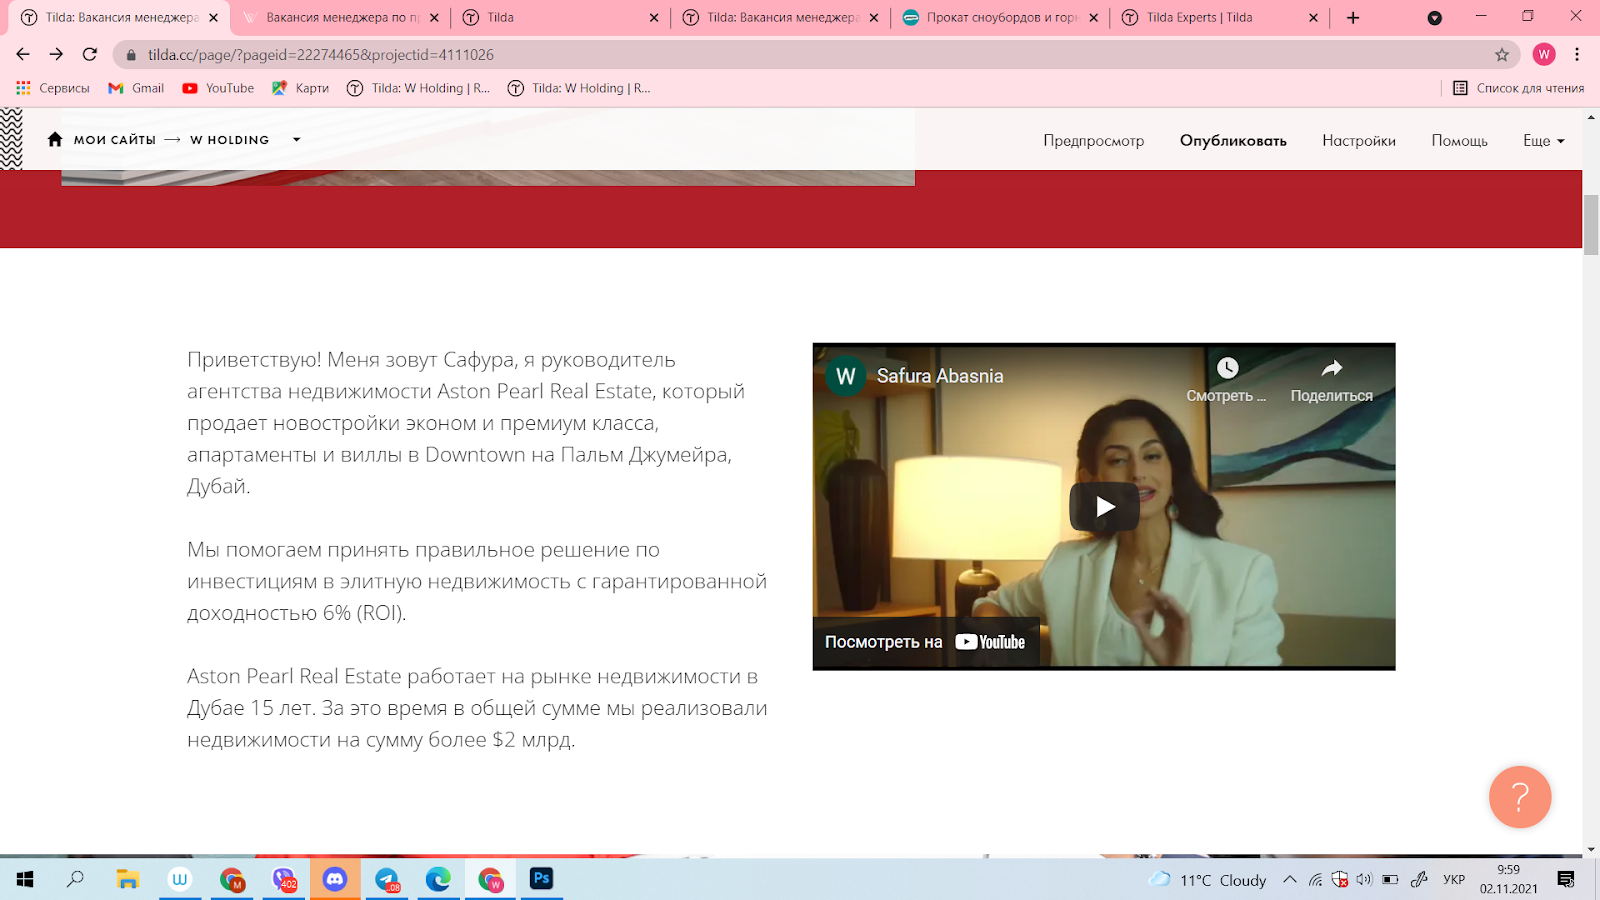
Task: Open Предпросмотр of the page
Action: coord(1094,141)
